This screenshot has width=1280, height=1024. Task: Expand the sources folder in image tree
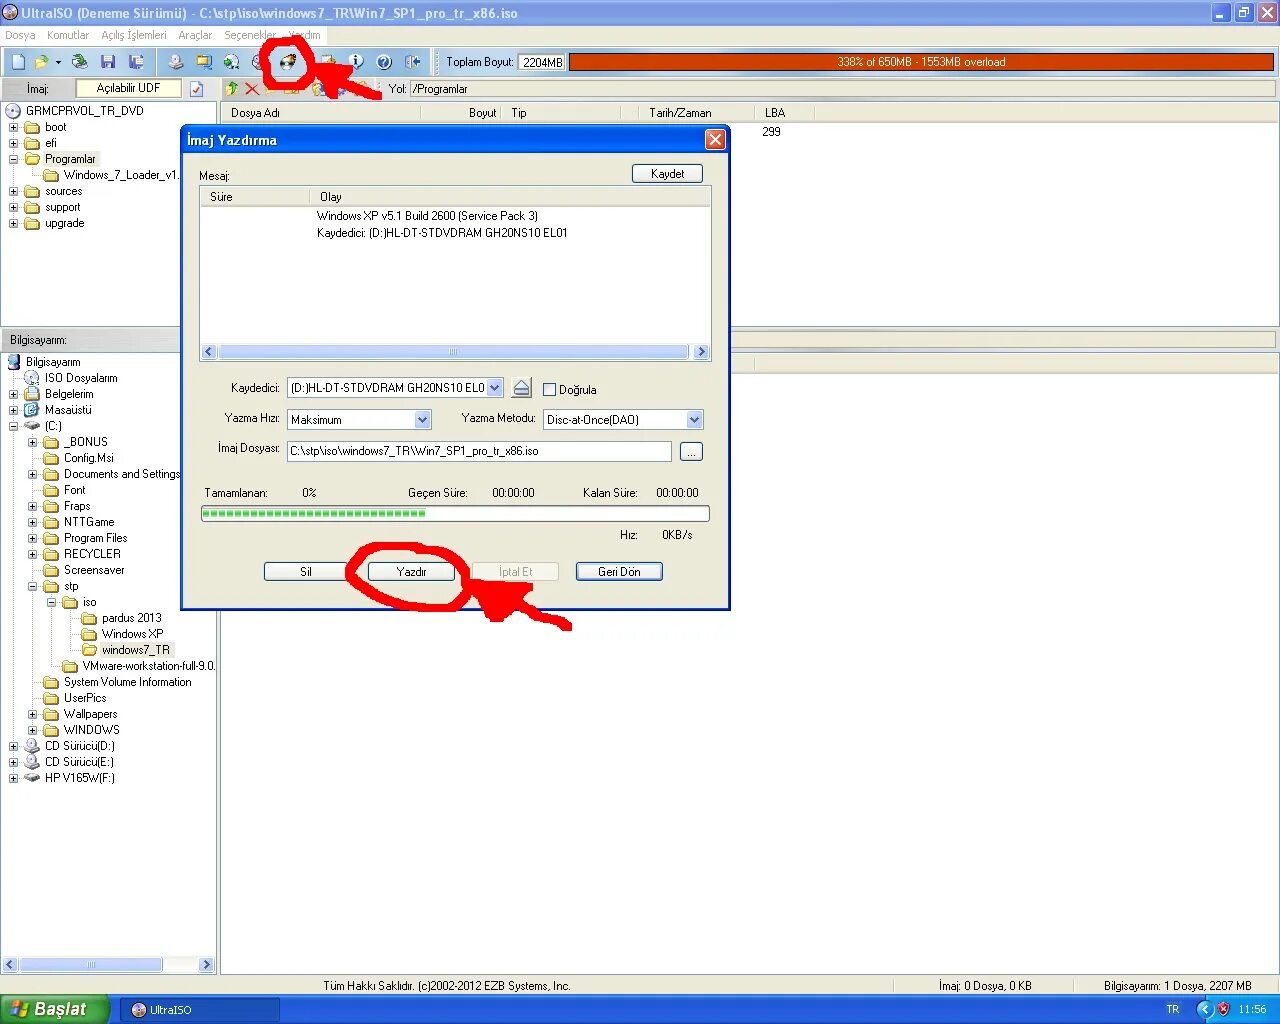(14, 191)
